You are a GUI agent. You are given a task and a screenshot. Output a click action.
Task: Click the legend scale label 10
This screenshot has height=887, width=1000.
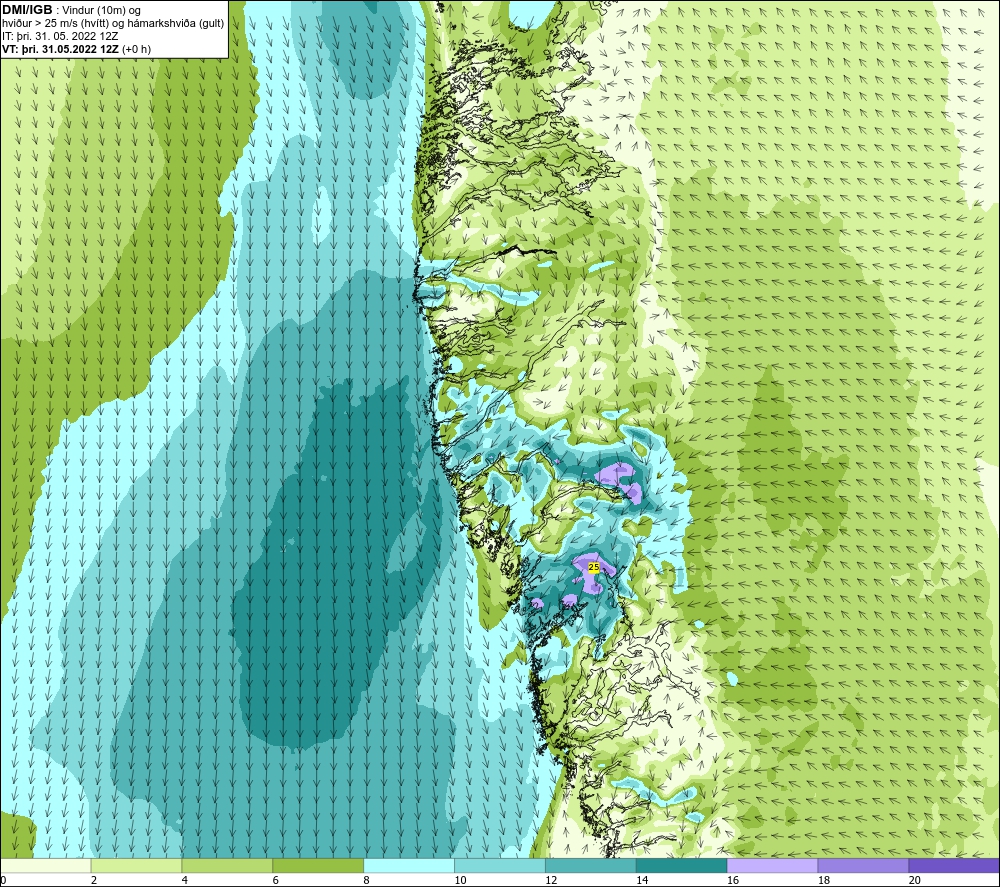pos(460,880)
